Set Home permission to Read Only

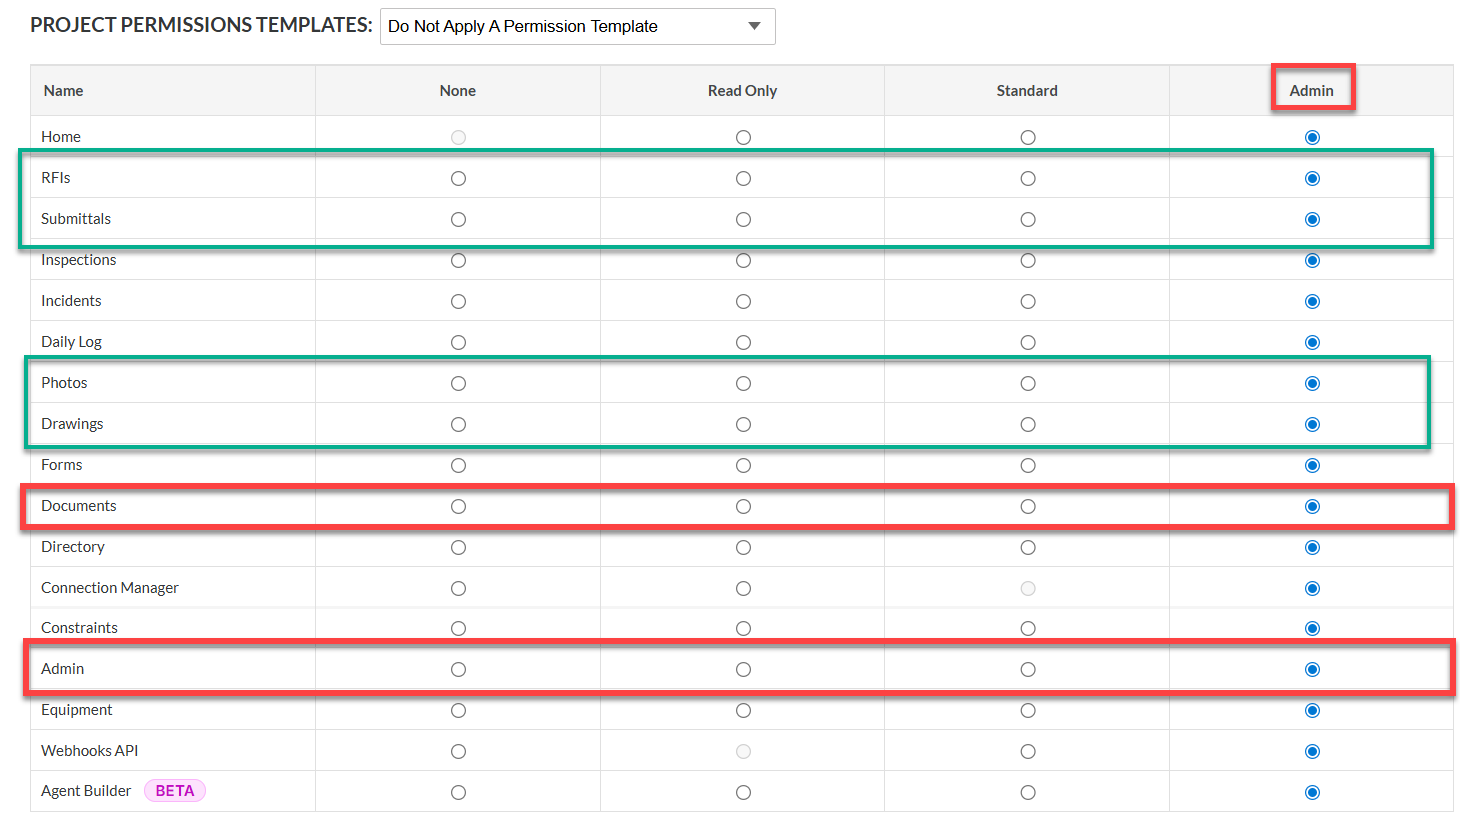click(743, 138)
